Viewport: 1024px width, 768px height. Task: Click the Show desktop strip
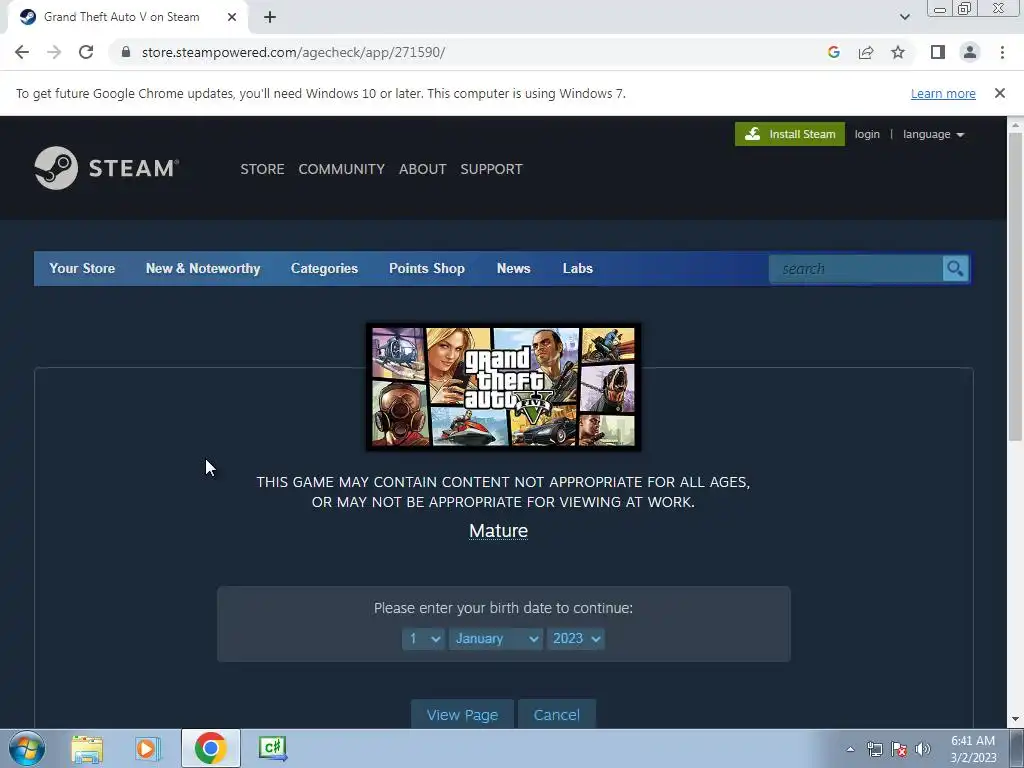tap(1017, 748)
